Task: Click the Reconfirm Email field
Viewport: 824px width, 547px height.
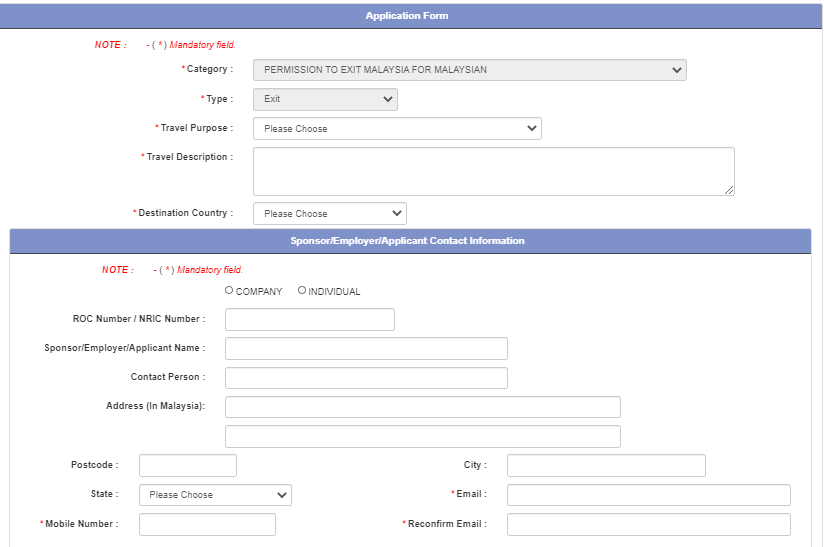Action: point(648,524)
